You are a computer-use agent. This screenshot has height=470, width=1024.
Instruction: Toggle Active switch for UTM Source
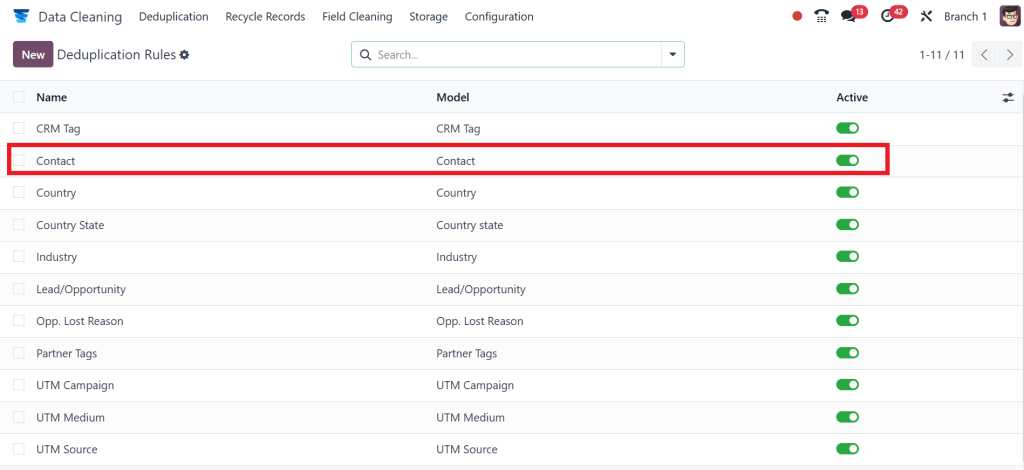(x=848, y=449)
